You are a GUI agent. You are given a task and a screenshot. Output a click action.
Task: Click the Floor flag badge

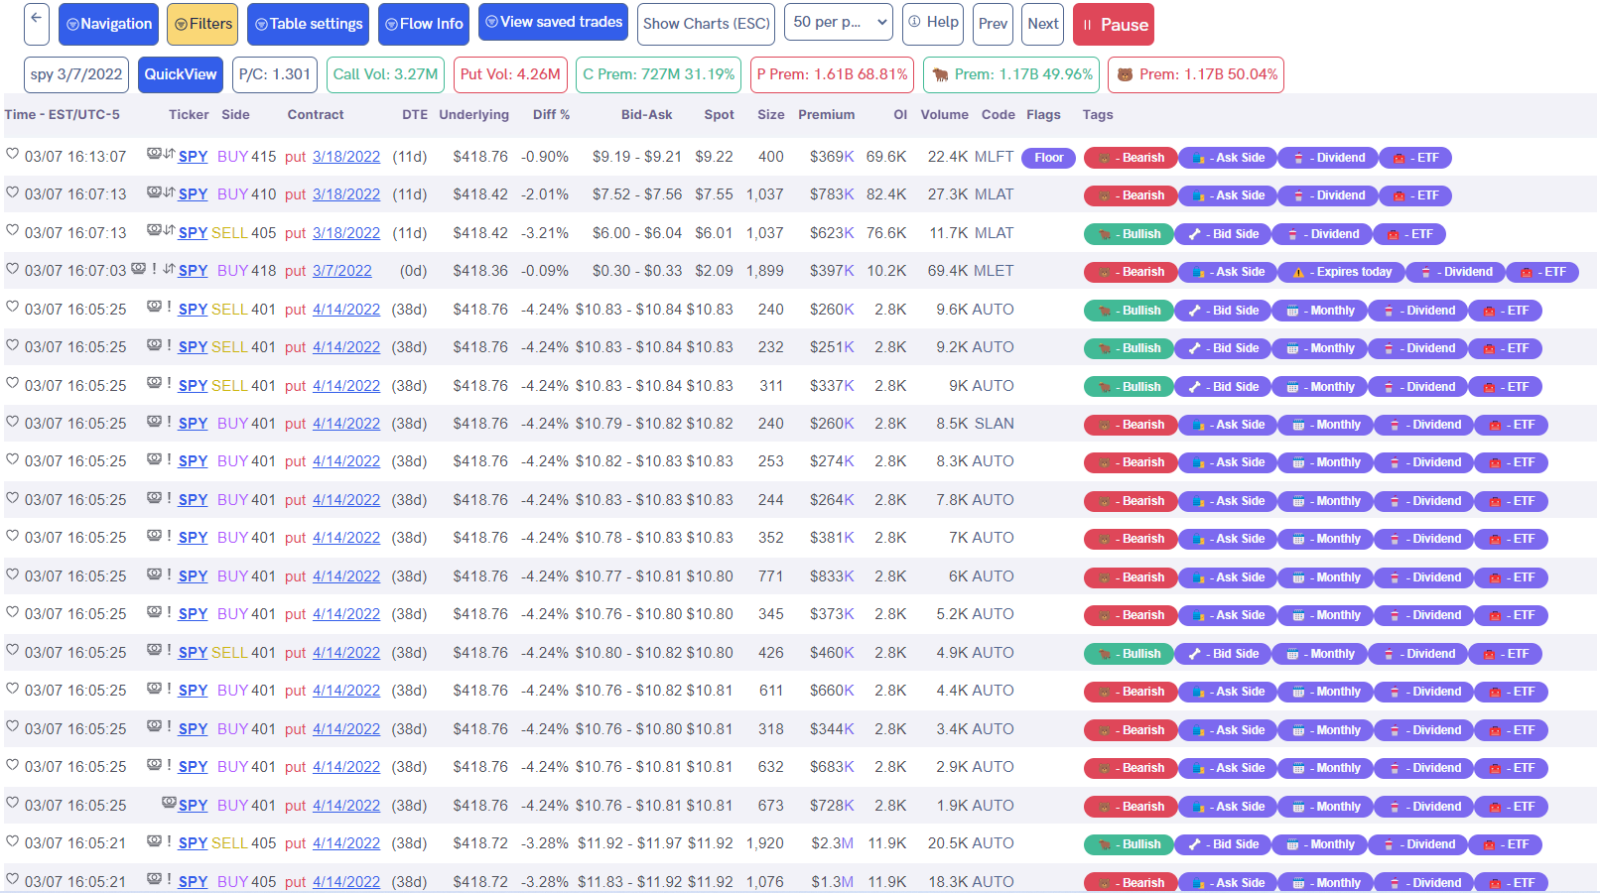(x=1048, y=158)
